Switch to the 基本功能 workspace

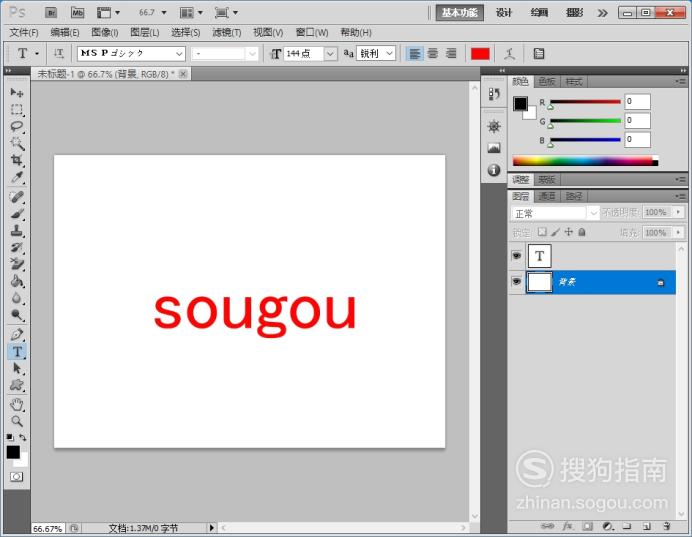click(x=459, y=13)
